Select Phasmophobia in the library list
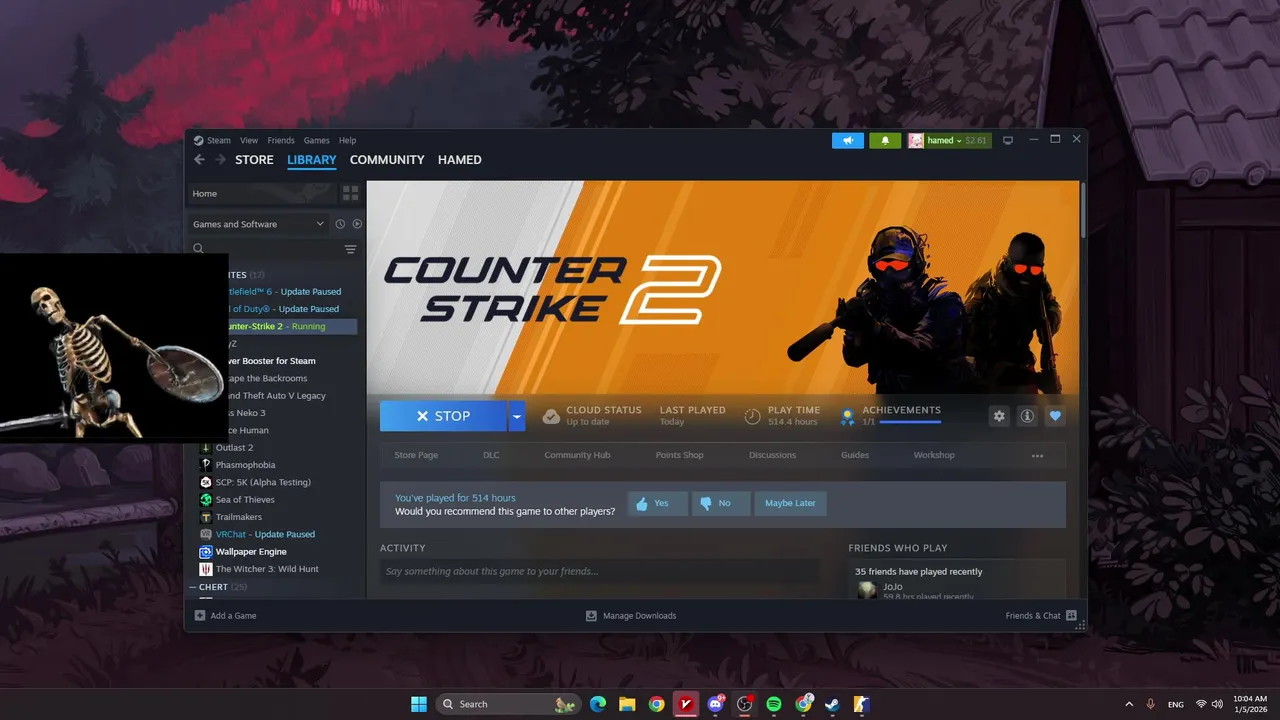This screenshot has width=1280, height=720. (245, 465)
